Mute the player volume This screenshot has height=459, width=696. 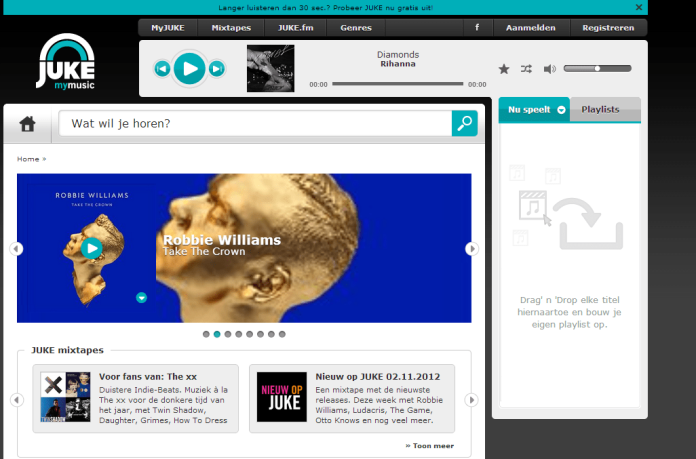(550, 69)
